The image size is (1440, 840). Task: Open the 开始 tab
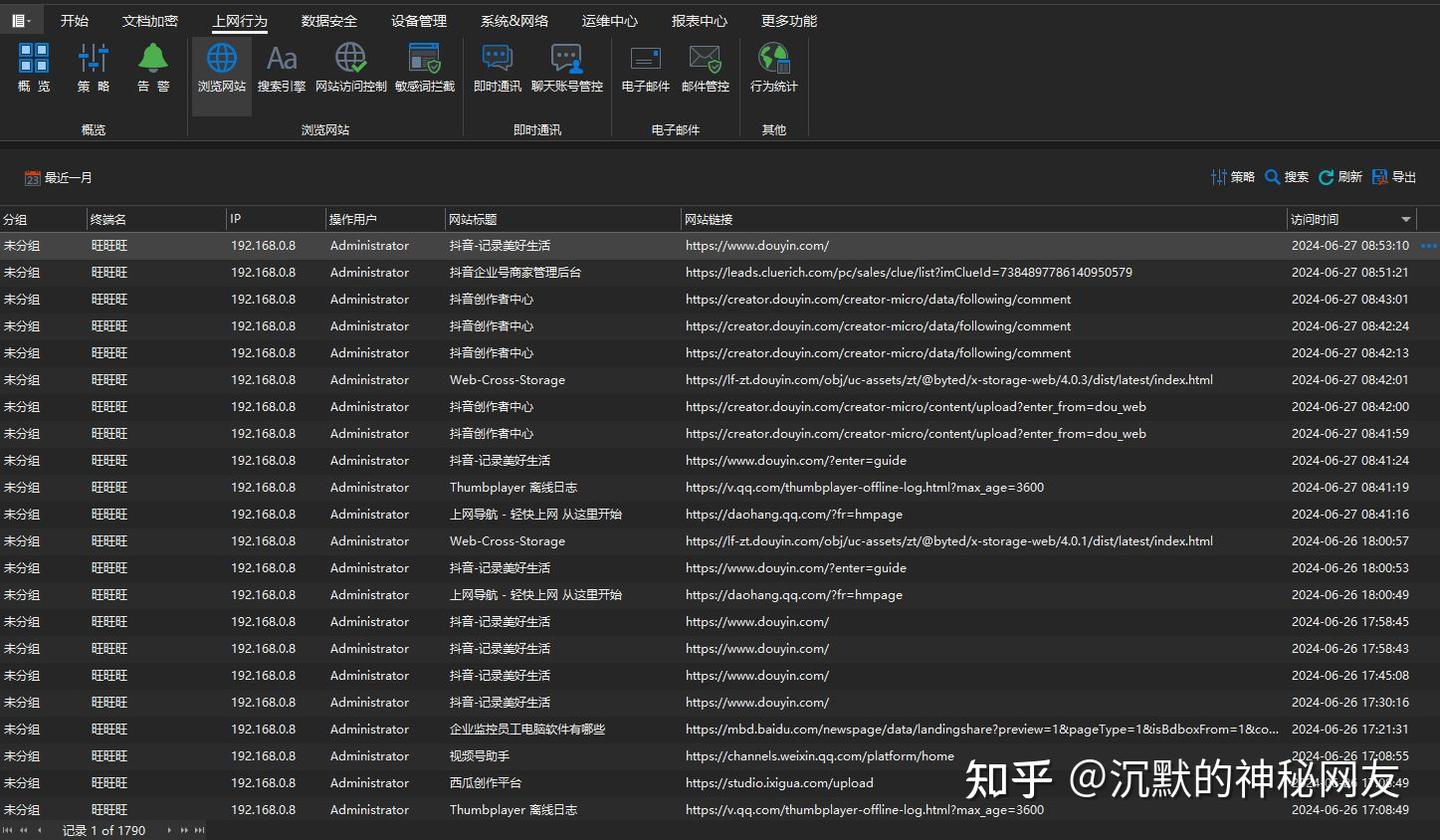pos(74,21)
